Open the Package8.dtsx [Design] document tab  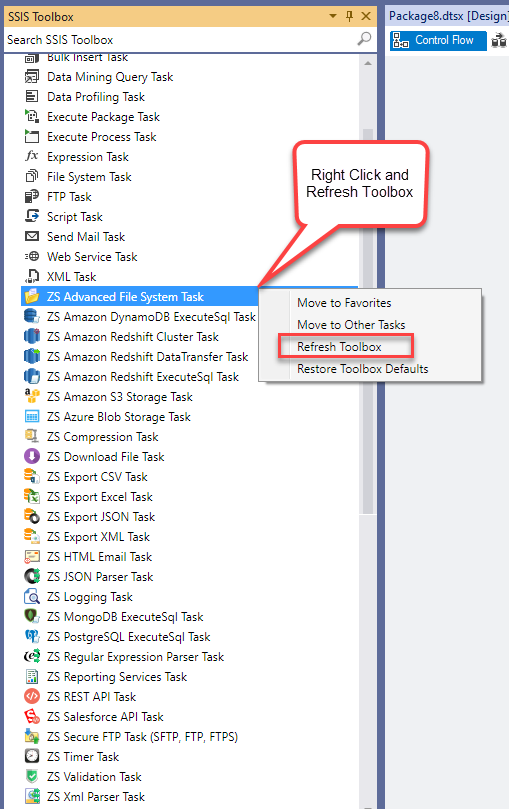tap(448, 16)
